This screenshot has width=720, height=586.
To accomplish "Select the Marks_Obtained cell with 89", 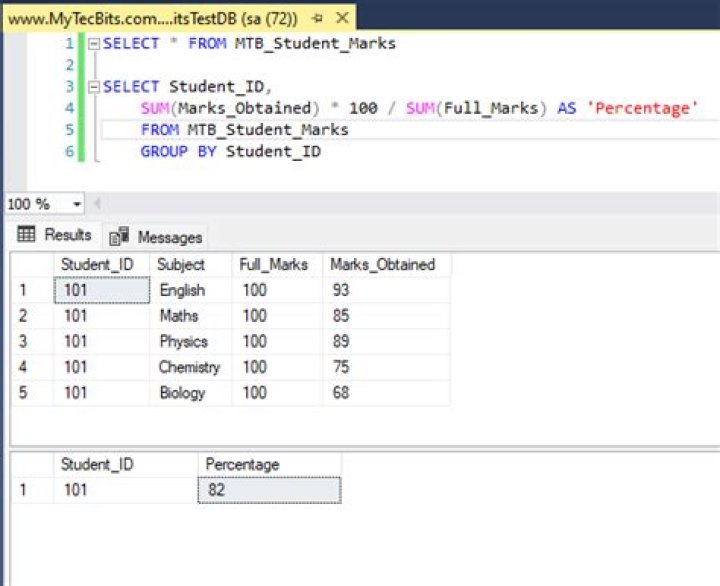I will point(386,342).
